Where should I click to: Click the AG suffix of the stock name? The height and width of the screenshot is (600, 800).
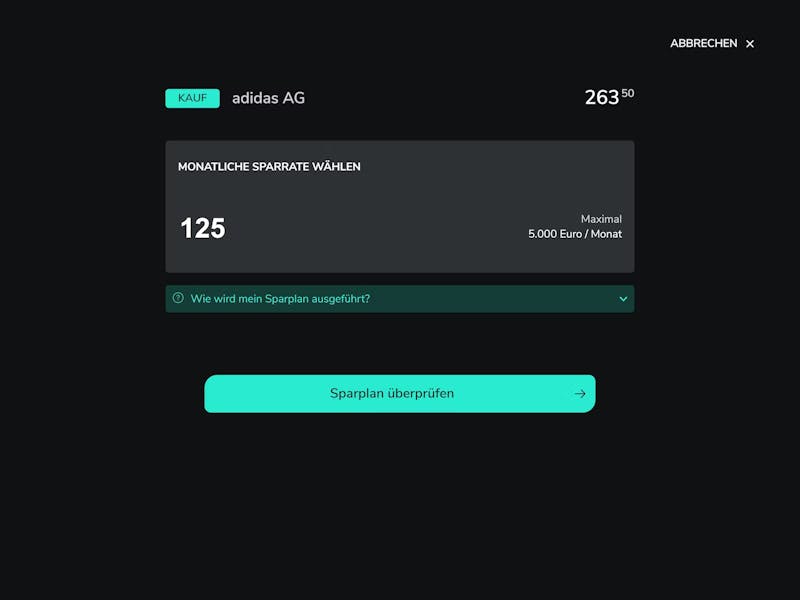click(293, 98)
